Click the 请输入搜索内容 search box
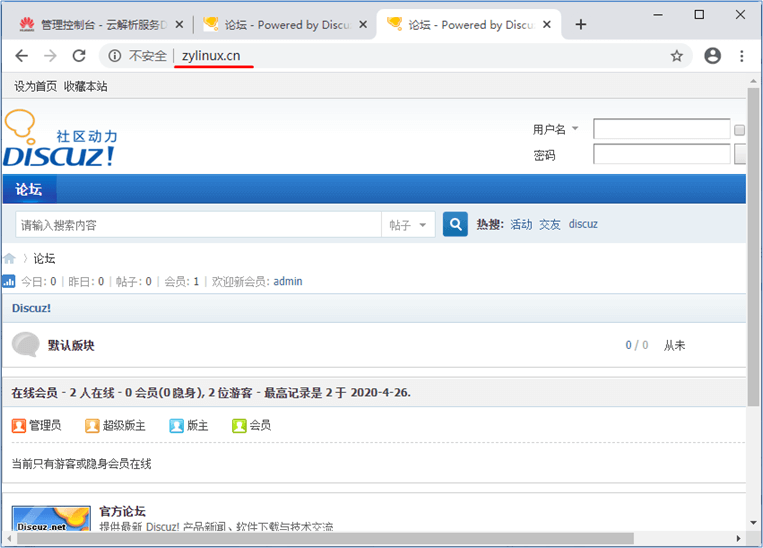Viewport: 763px width, 548px height. (199, 225)
